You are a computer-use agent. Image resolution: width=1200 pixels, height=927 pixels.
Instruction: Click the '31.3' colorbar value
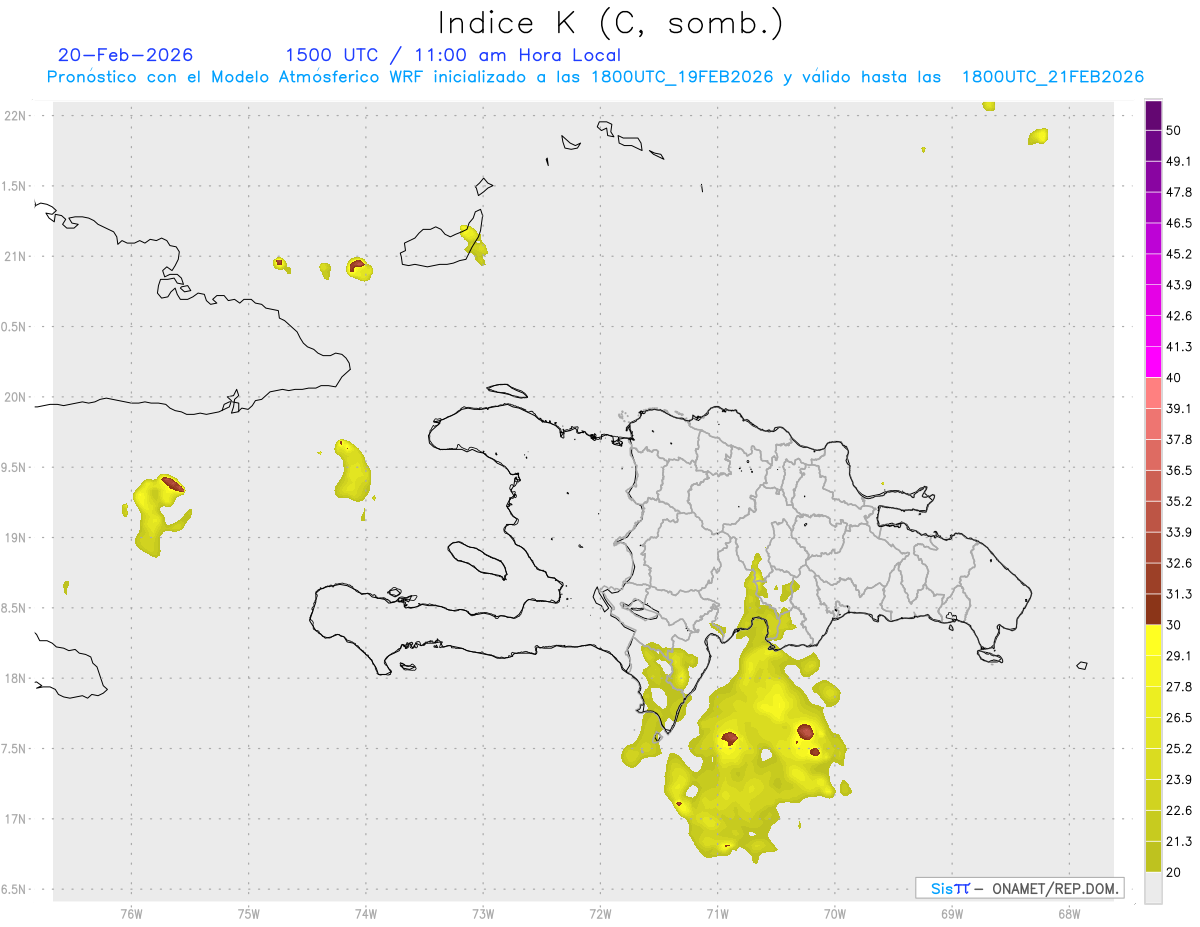[1178, 594]
